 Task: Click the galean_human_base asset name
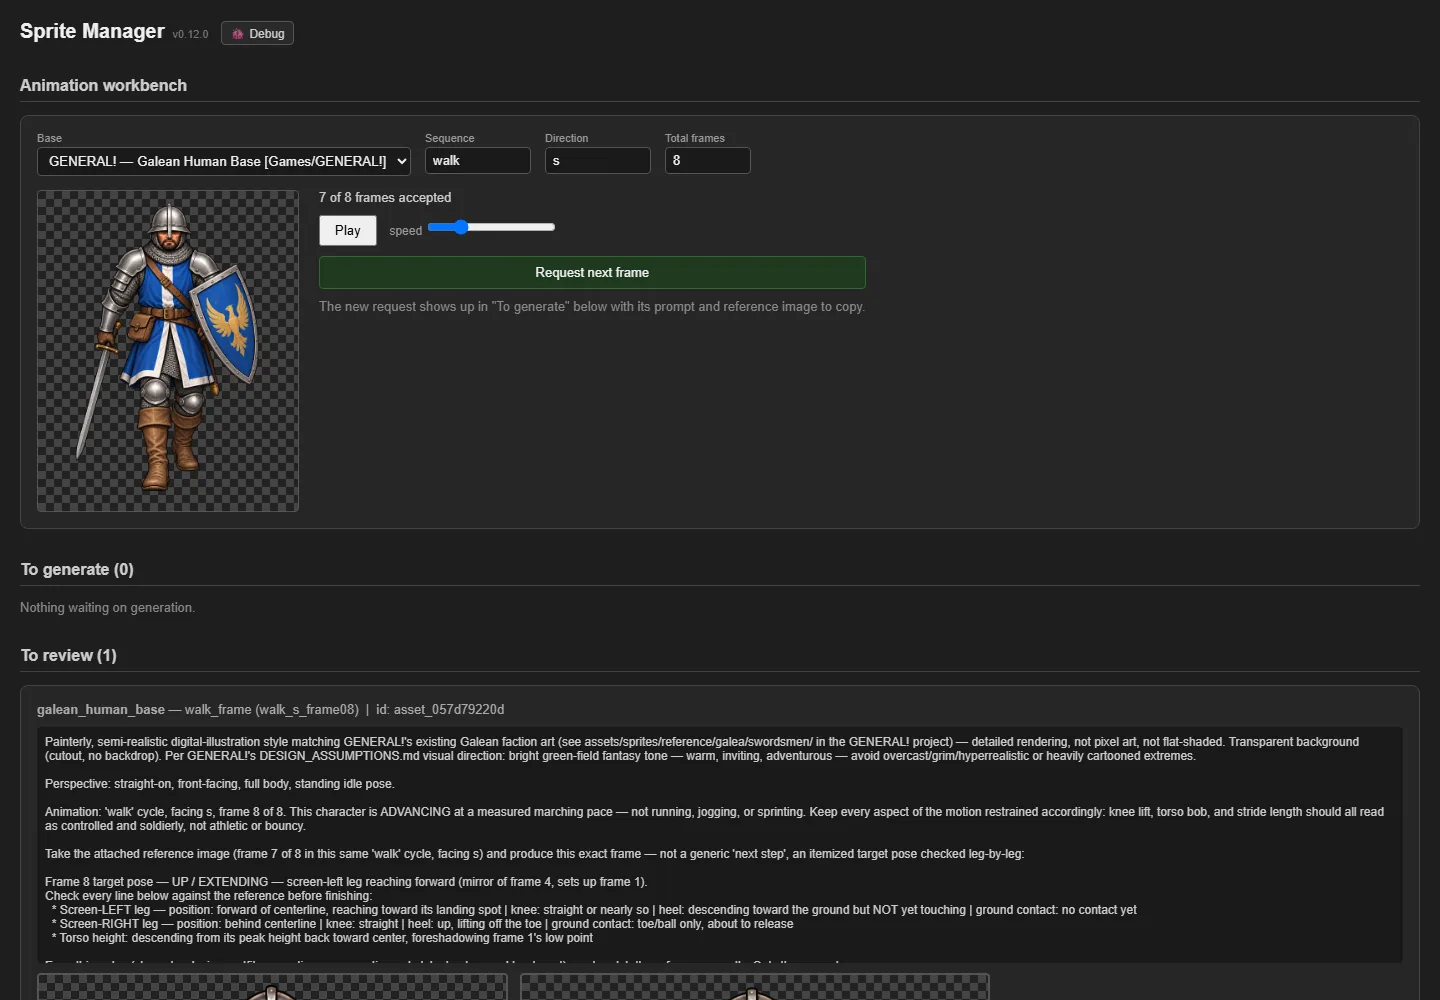point(101,710)
